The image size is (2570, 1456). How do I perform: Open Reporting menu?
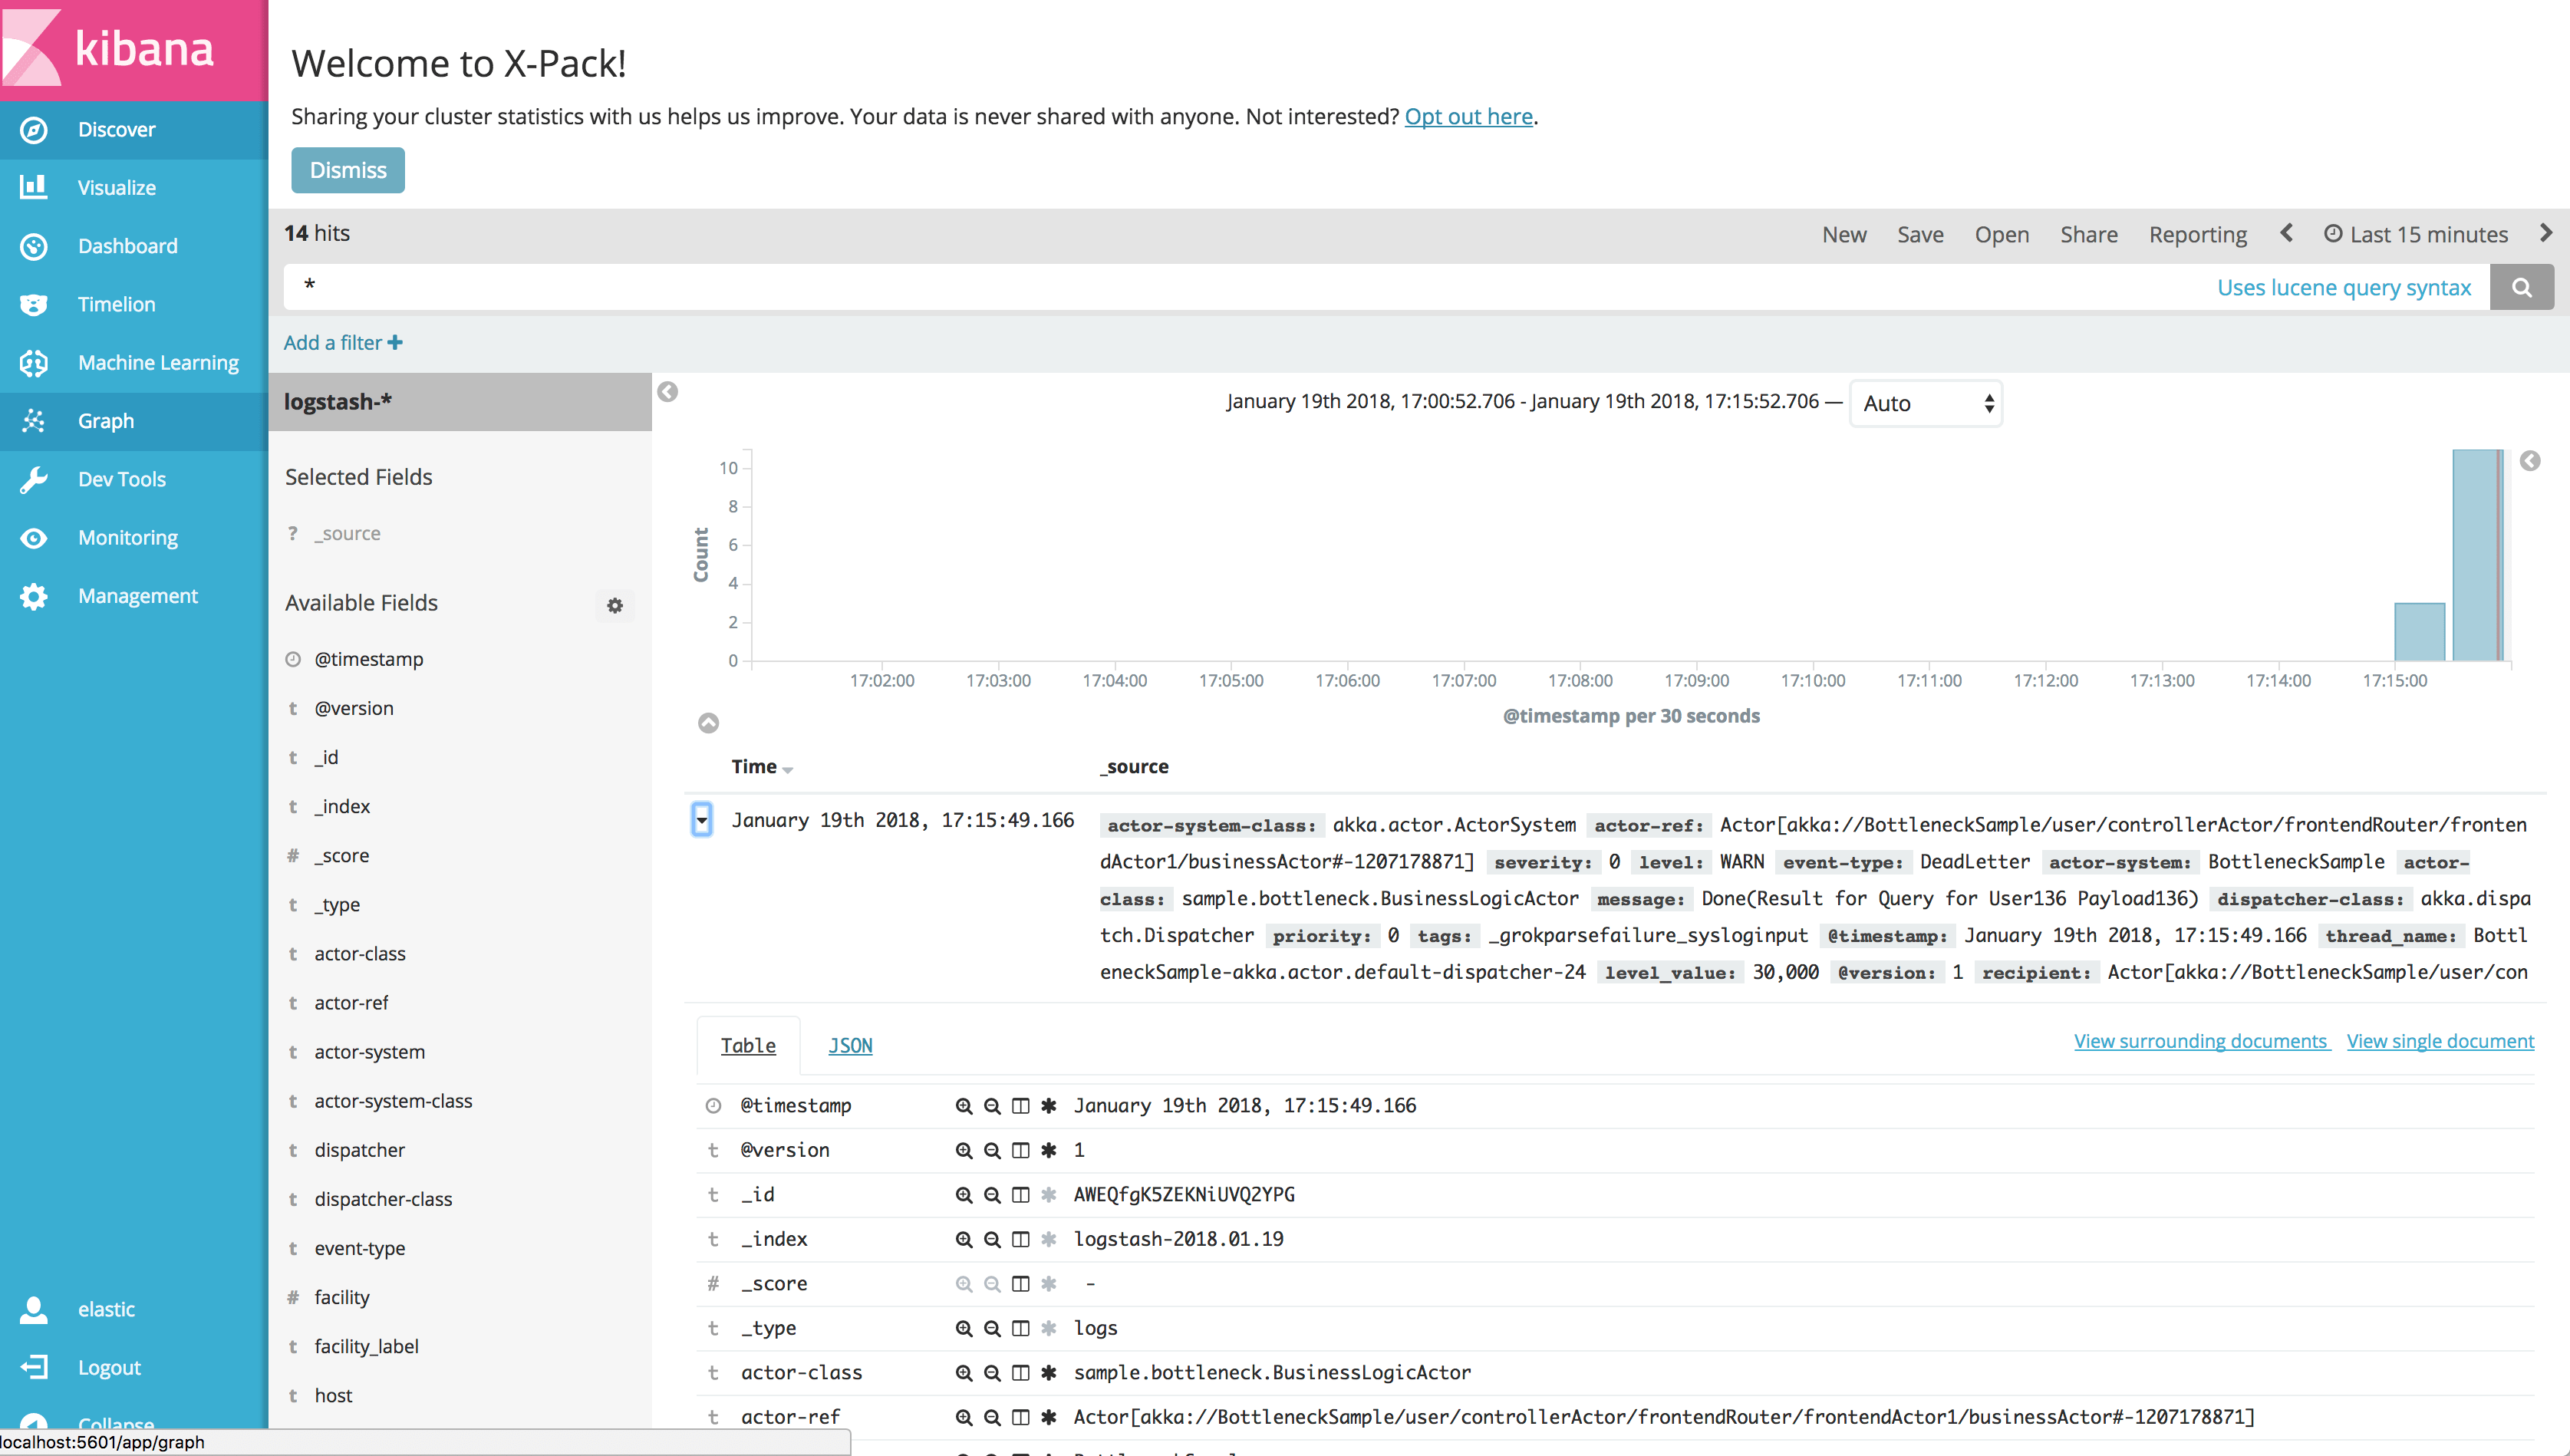(2197, 234)
